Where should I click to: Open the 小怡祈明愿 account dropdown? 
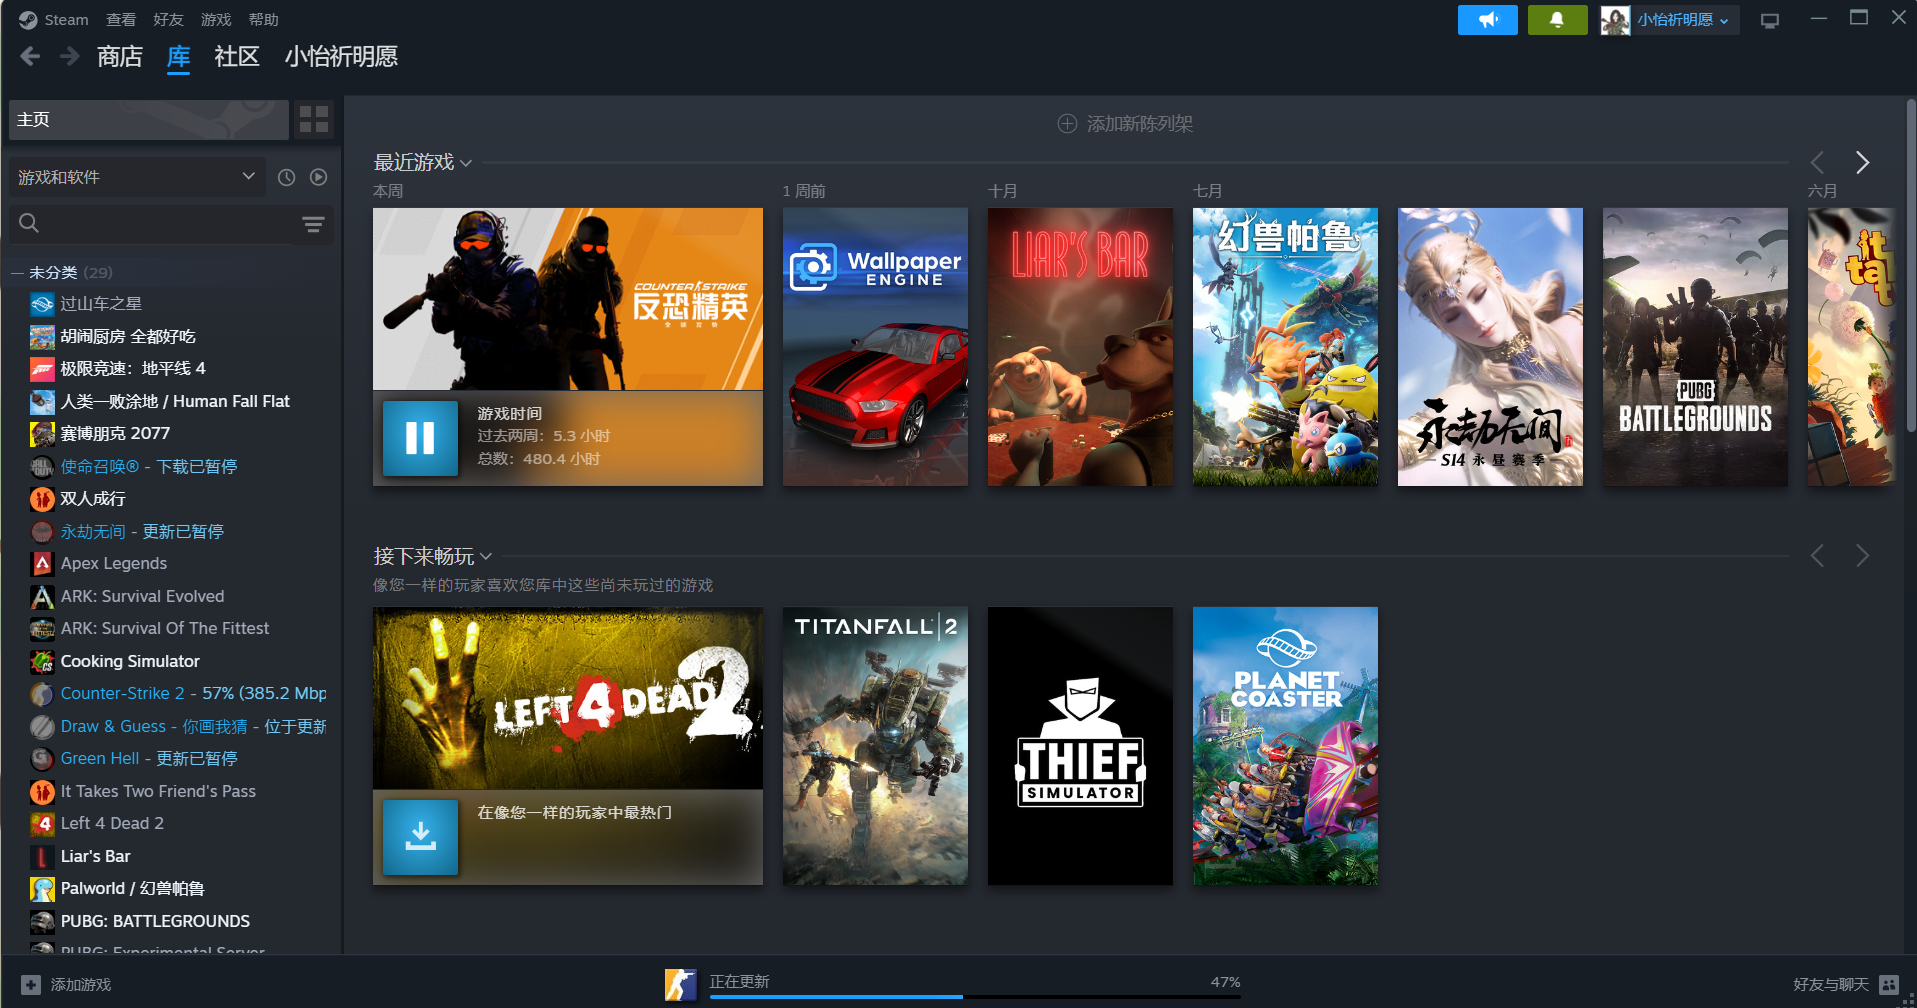(1670, 20)
